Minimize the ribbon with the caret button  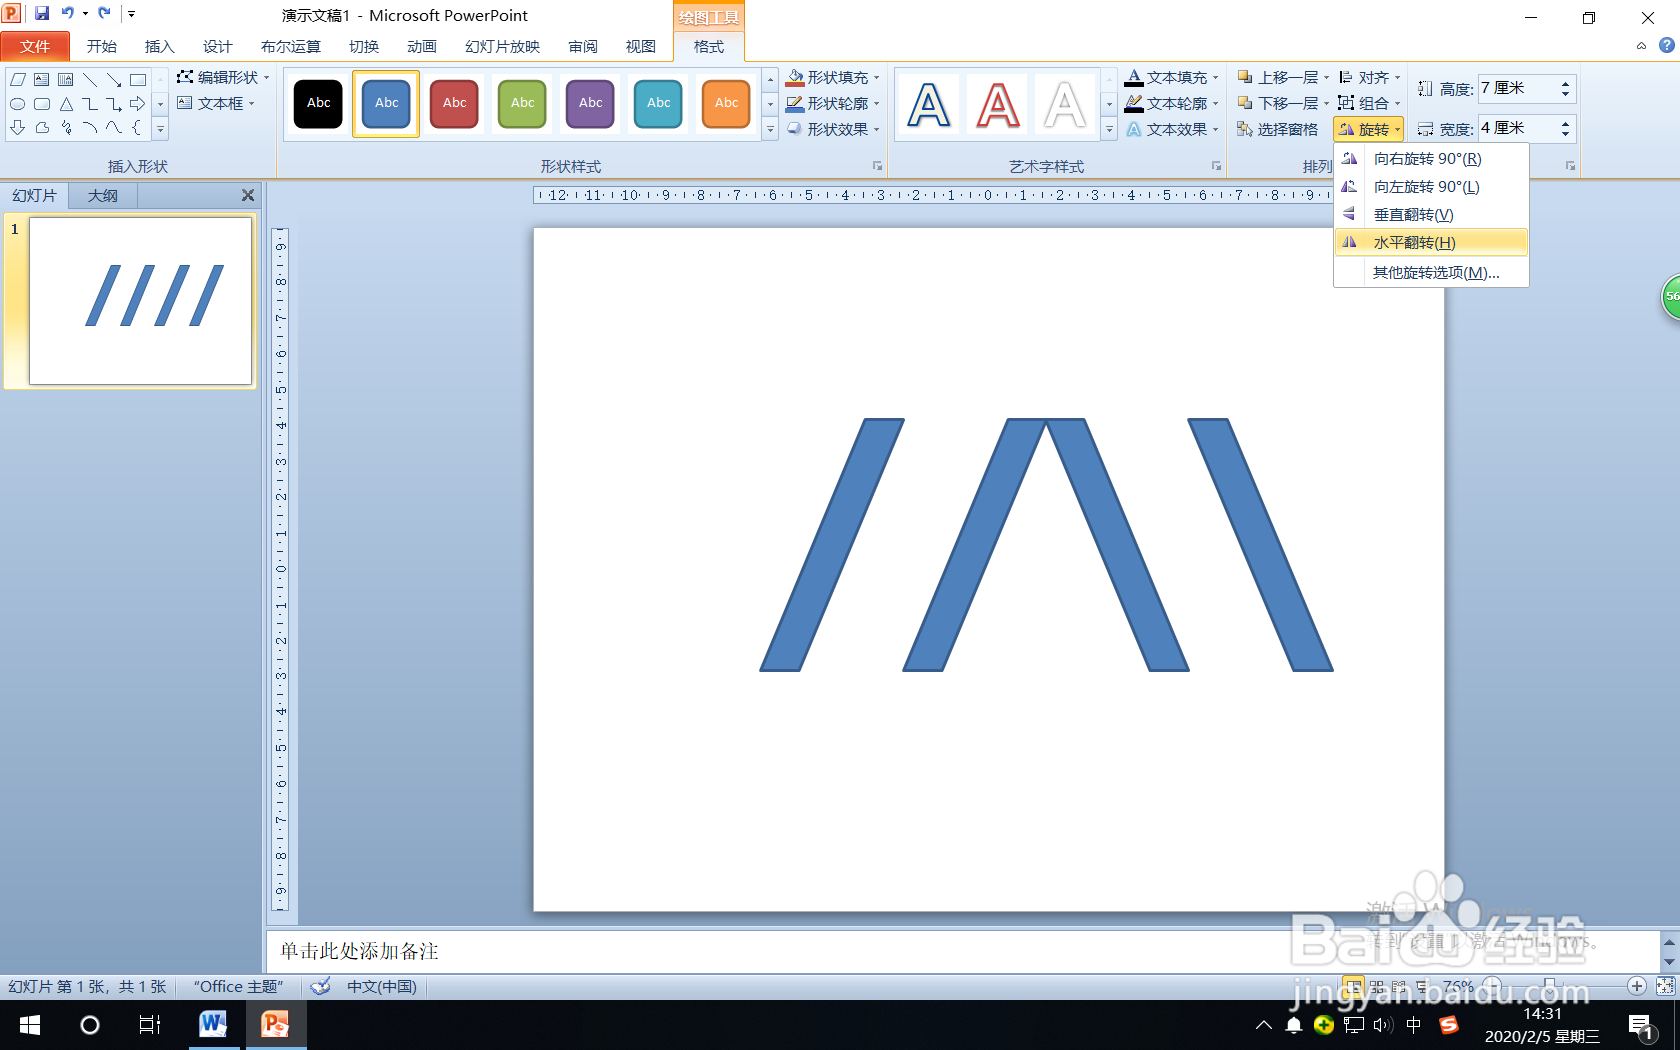coord(1641,46)
